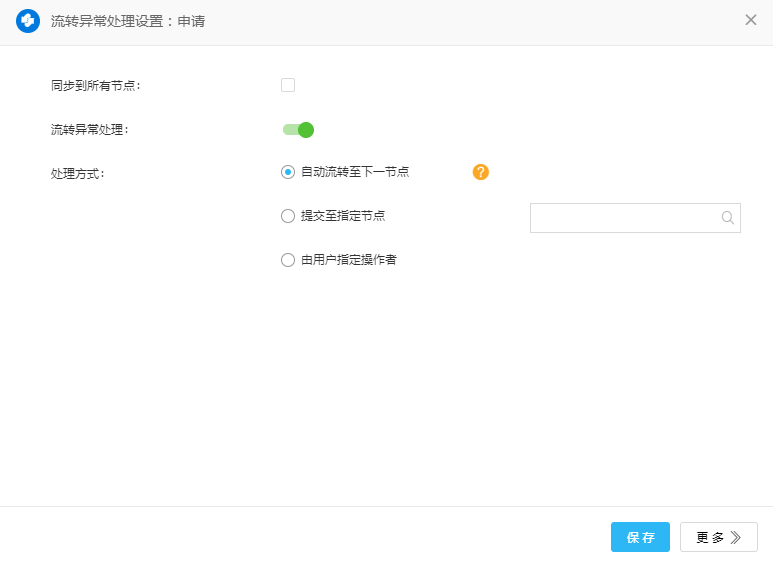Click the orange help question mark icon

[x=481, y=172]
